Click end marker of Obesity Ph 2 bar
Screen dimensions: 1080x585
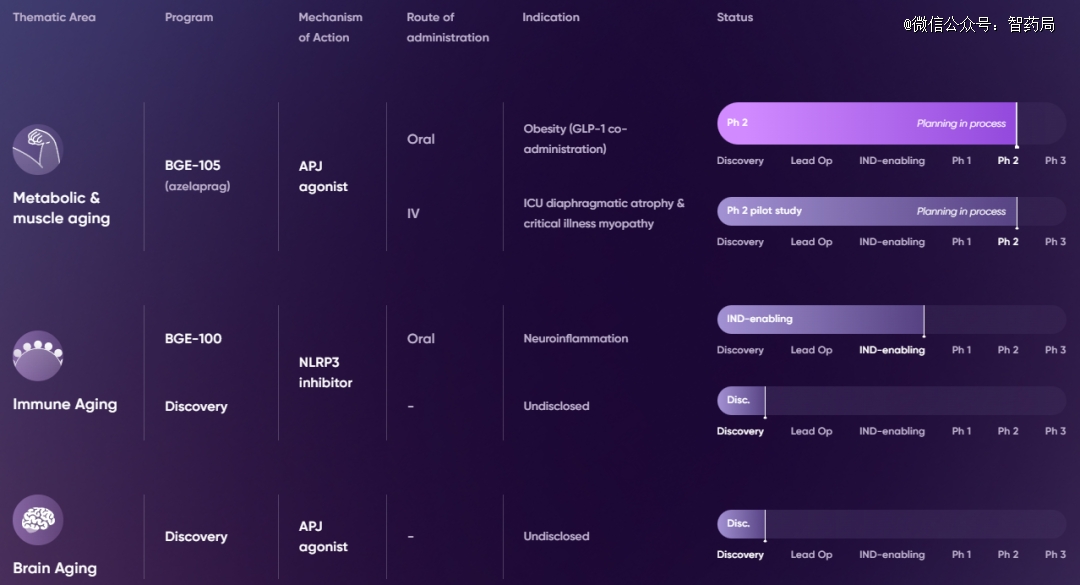click(1017, 125)
